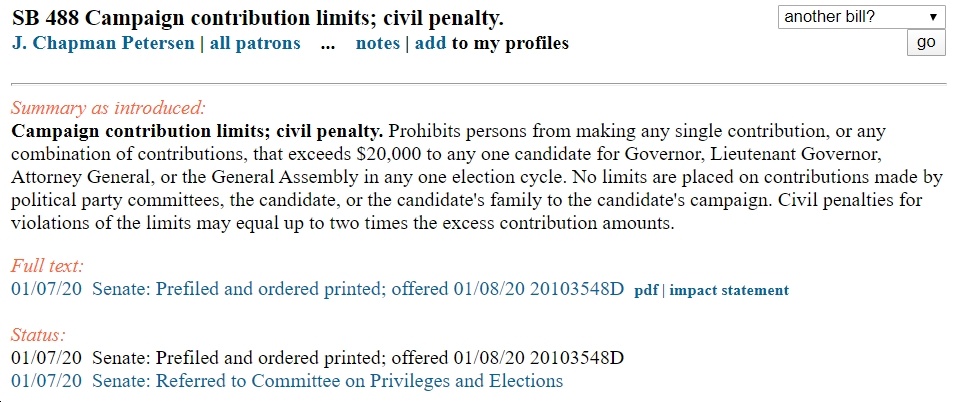
Task: Open the notes link
Action: (x=378, y=44)
